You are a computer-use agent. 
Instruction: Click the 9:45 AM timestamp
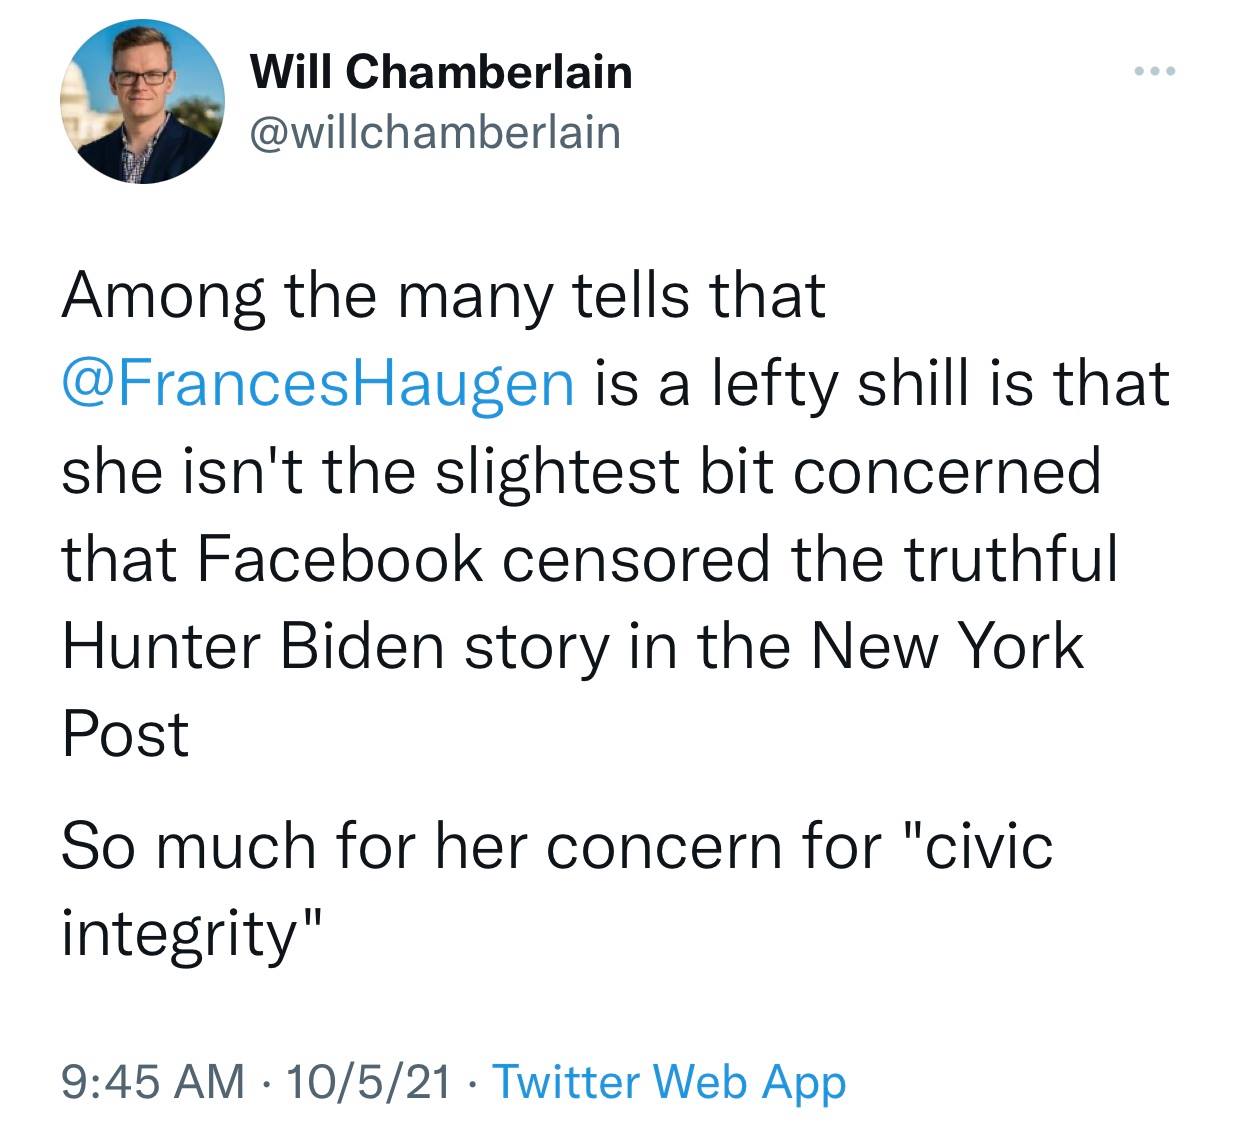pos(152,1081)
